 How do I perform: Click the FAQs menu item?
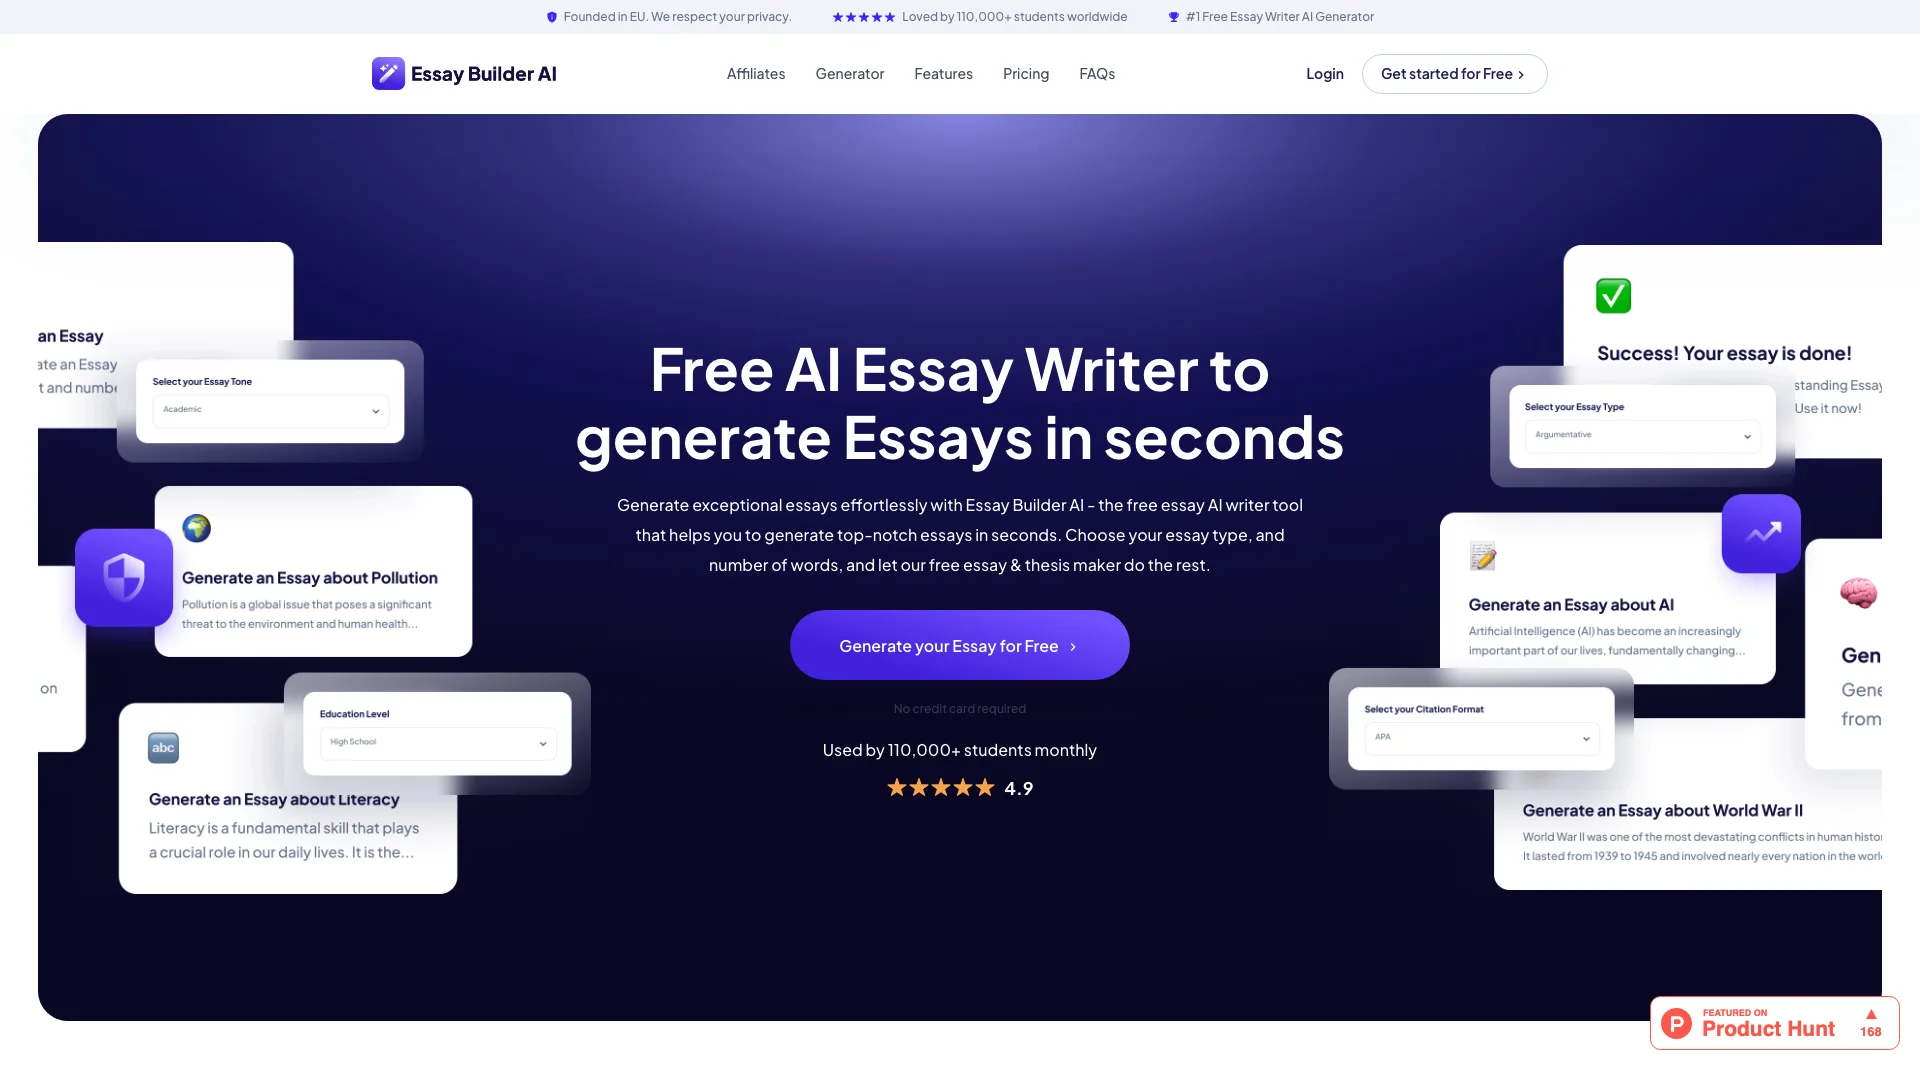1097,73
